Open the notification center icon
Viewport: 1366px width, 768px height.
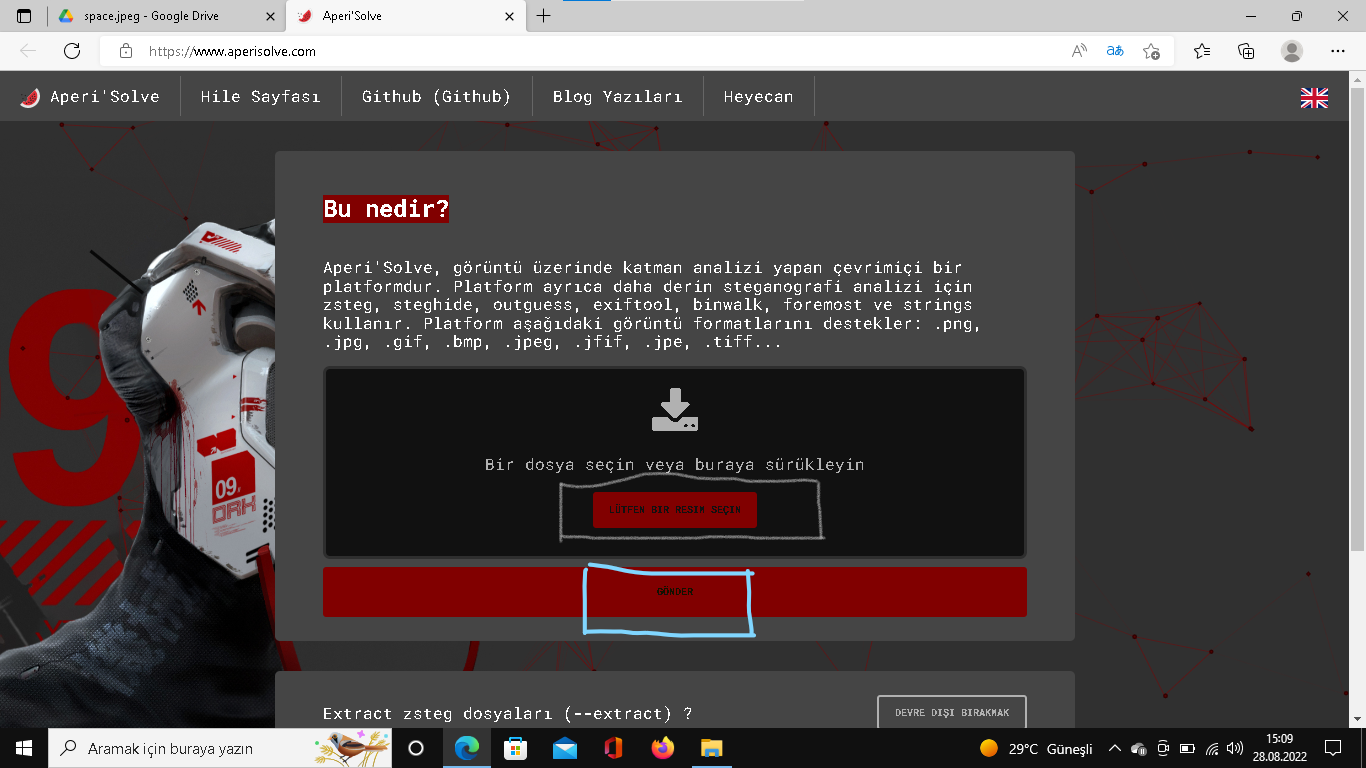[x=1333, y=748]
